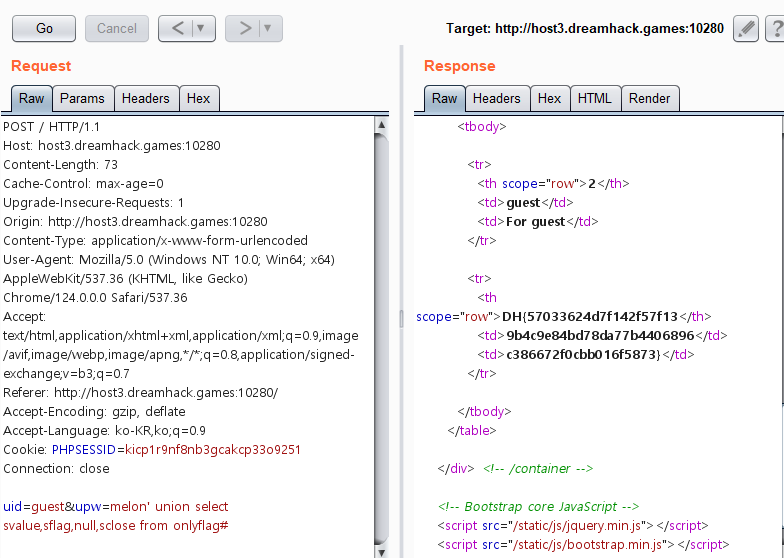Click the 'Origin:' header line
This screenshot has height=558, width=784.
tap(135, 222)
